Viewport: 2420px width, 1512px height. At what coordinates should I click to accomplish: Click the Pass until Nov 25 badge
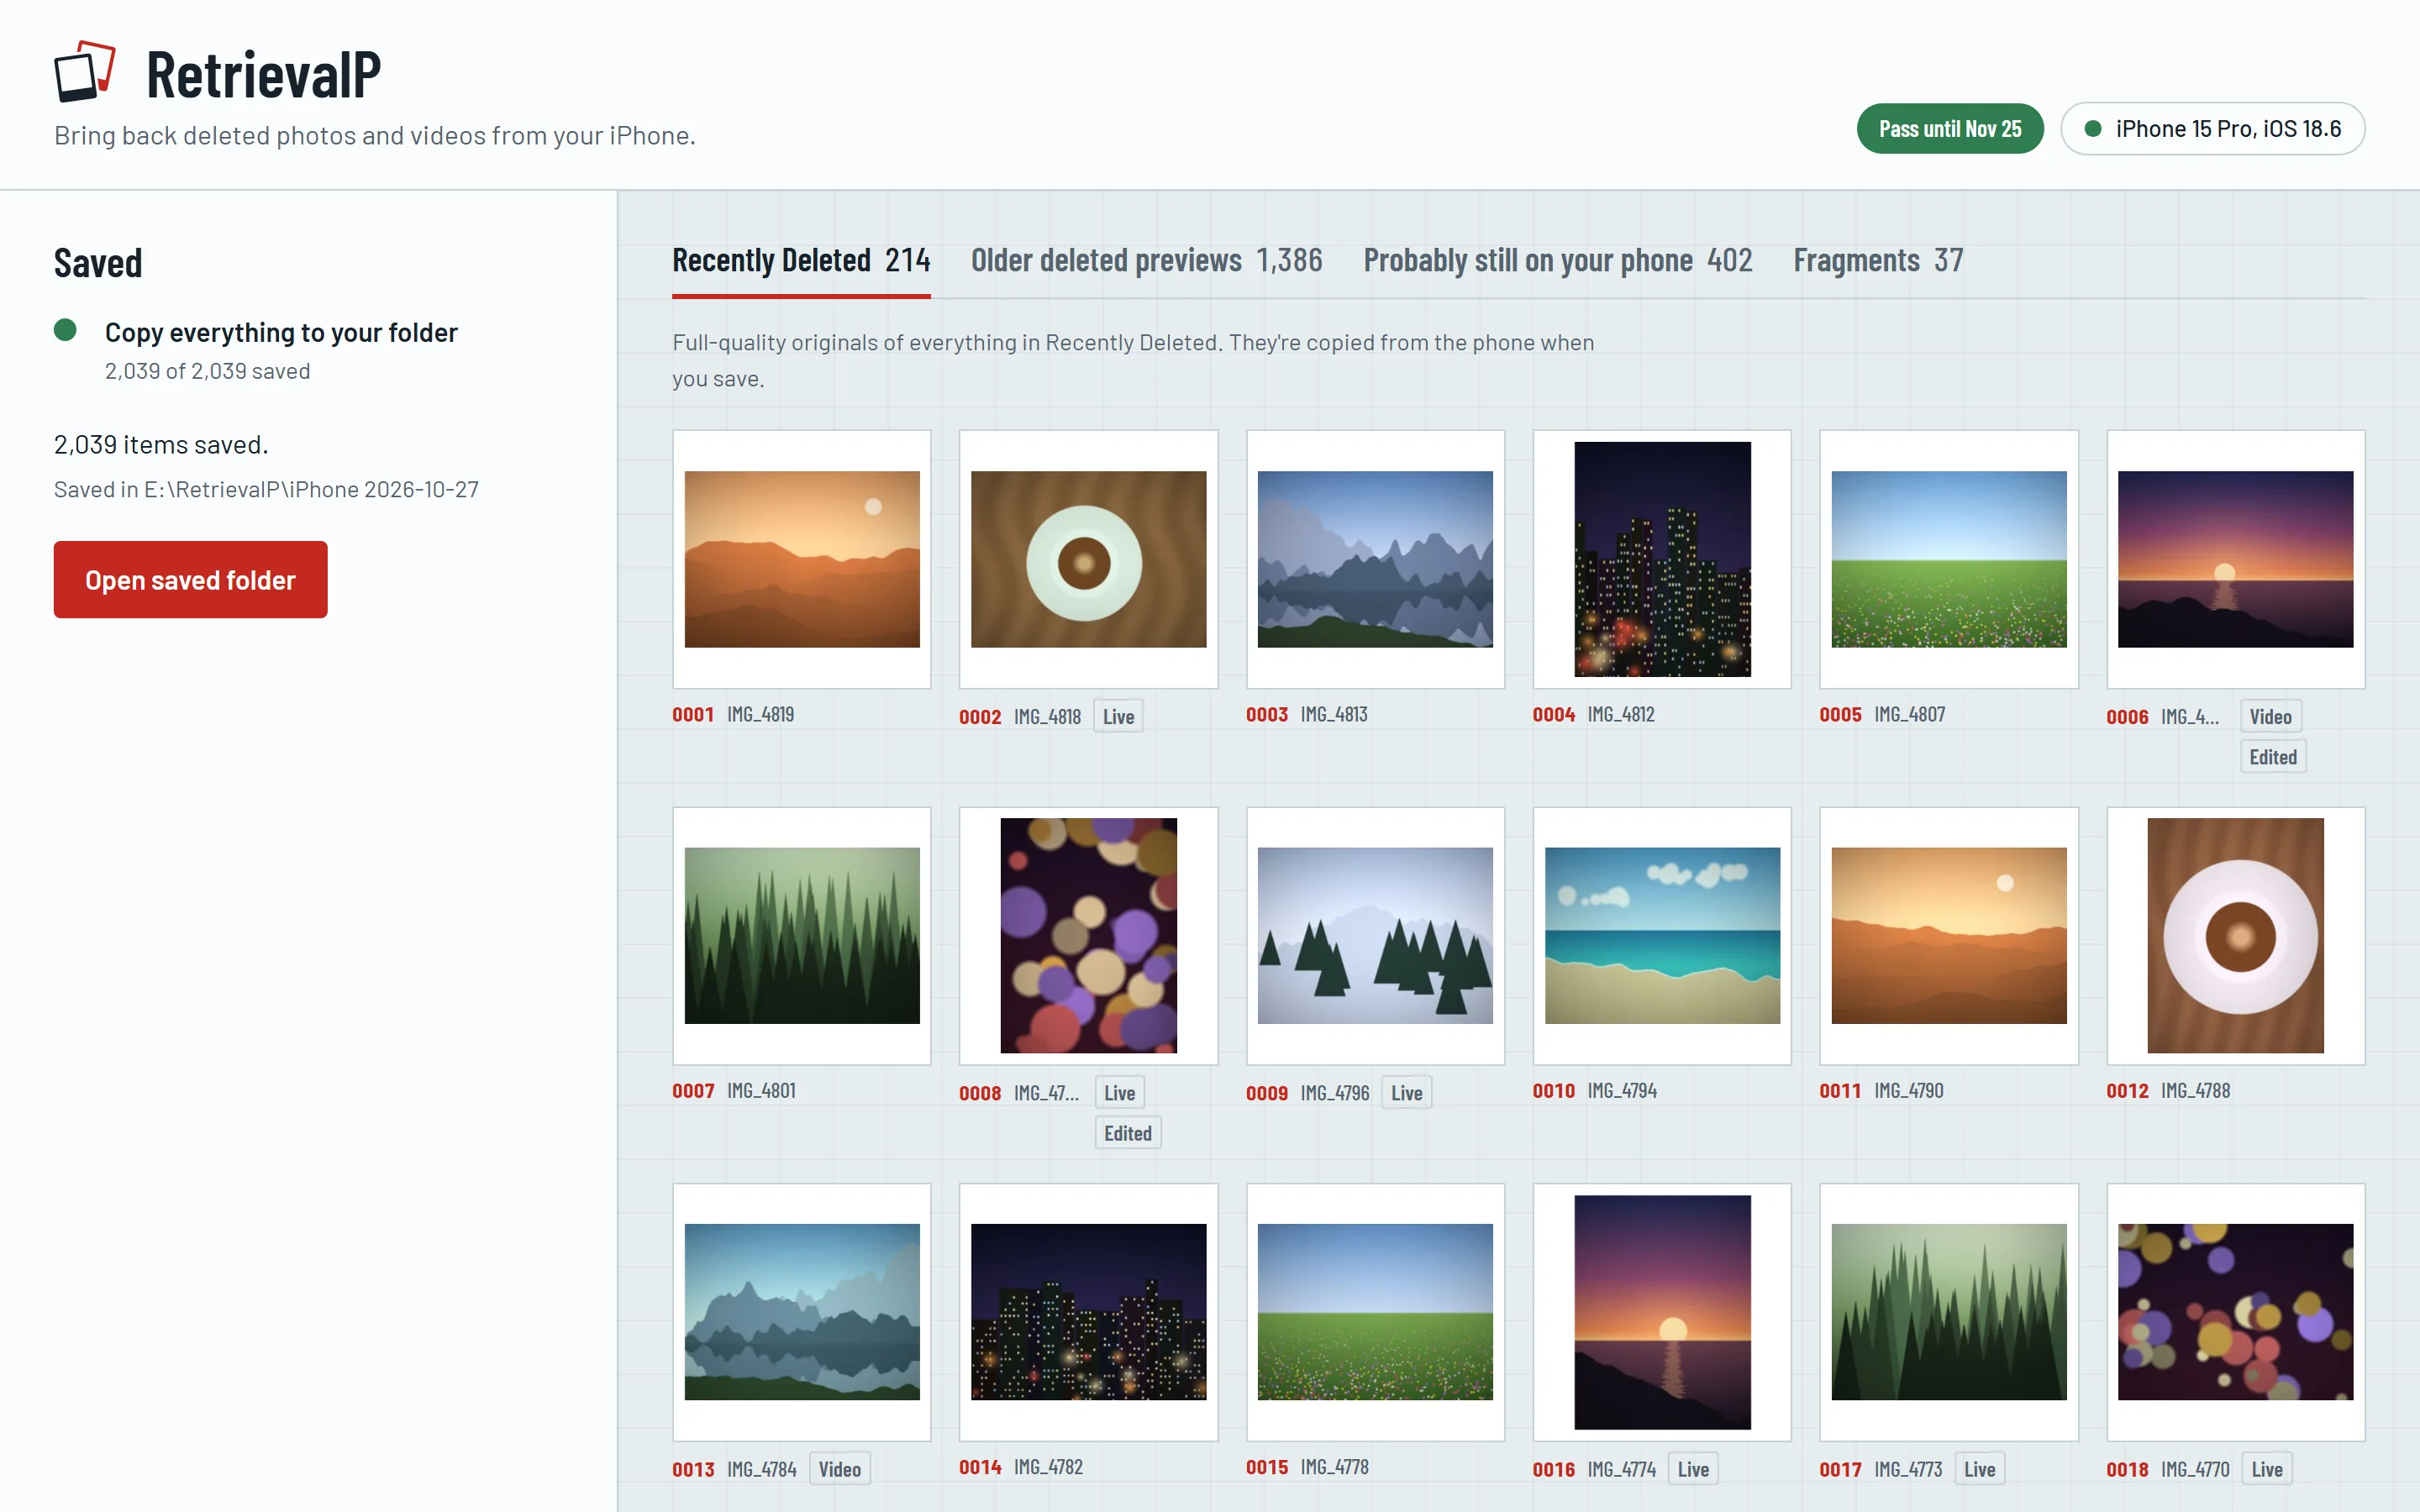tap(1949, 129)
